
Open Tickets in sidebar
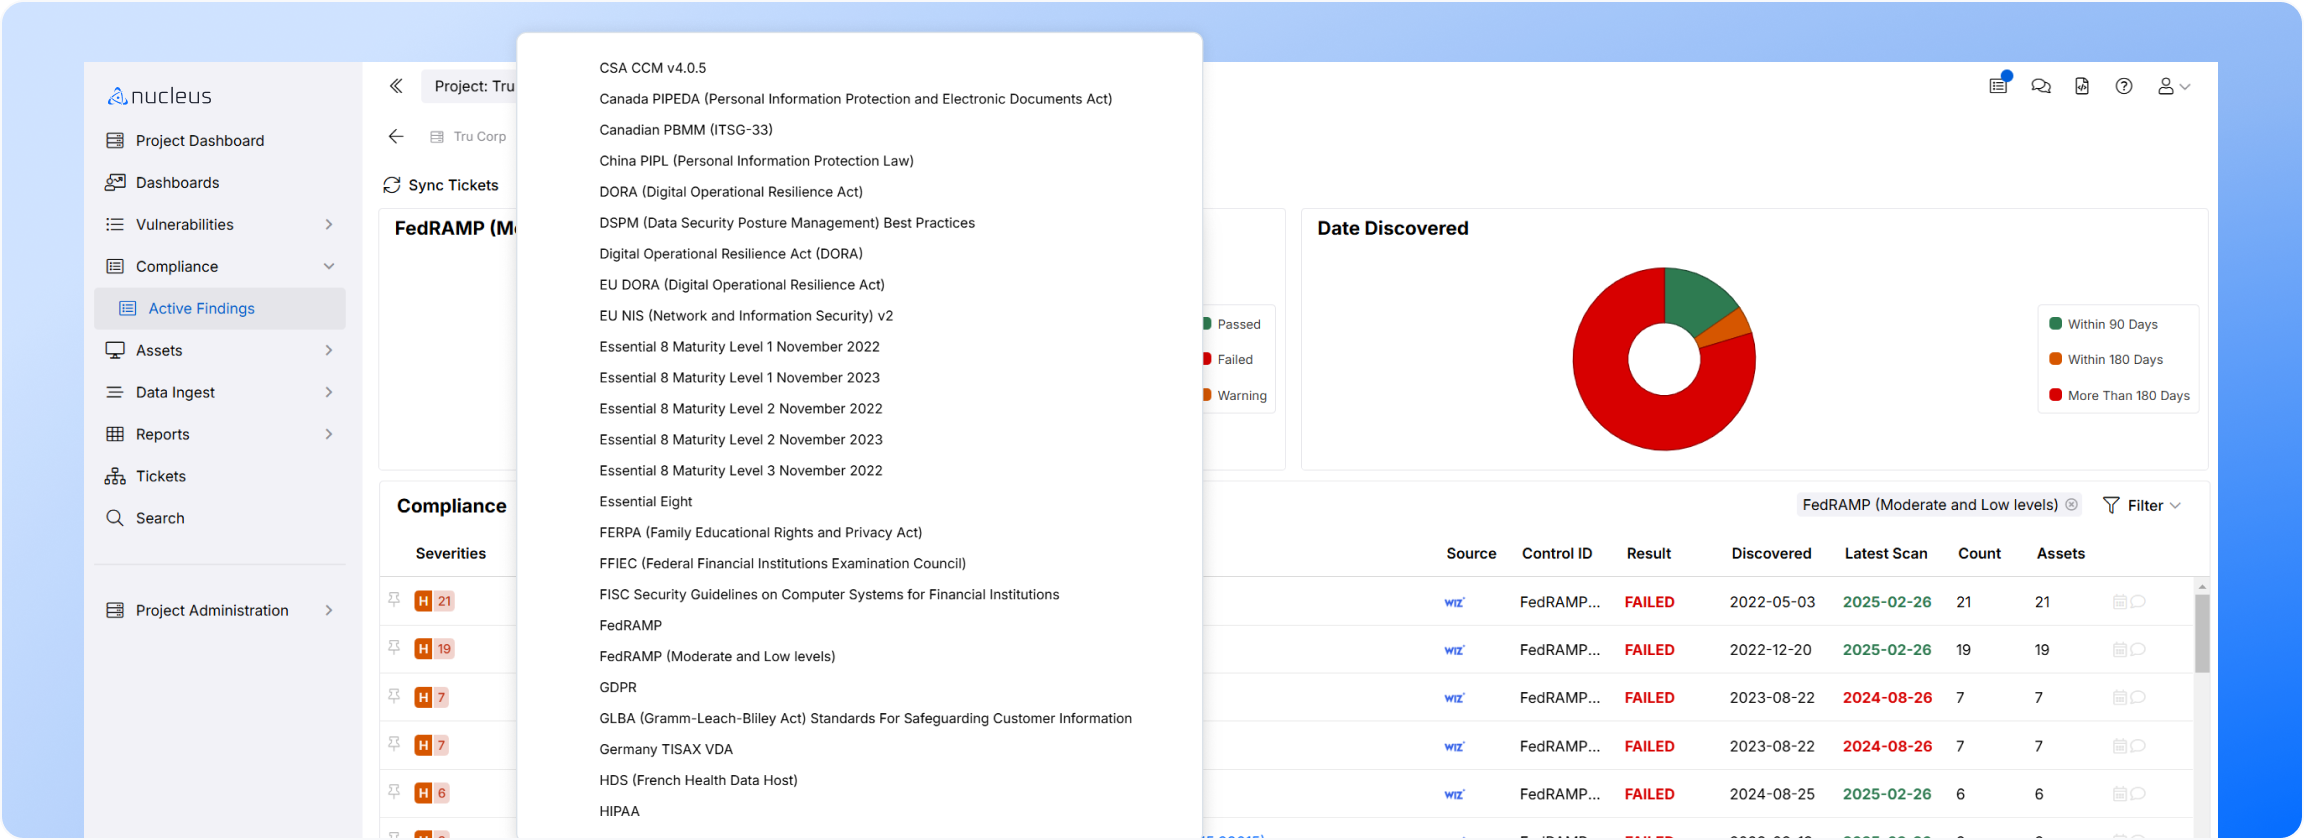tap(160, 477)
